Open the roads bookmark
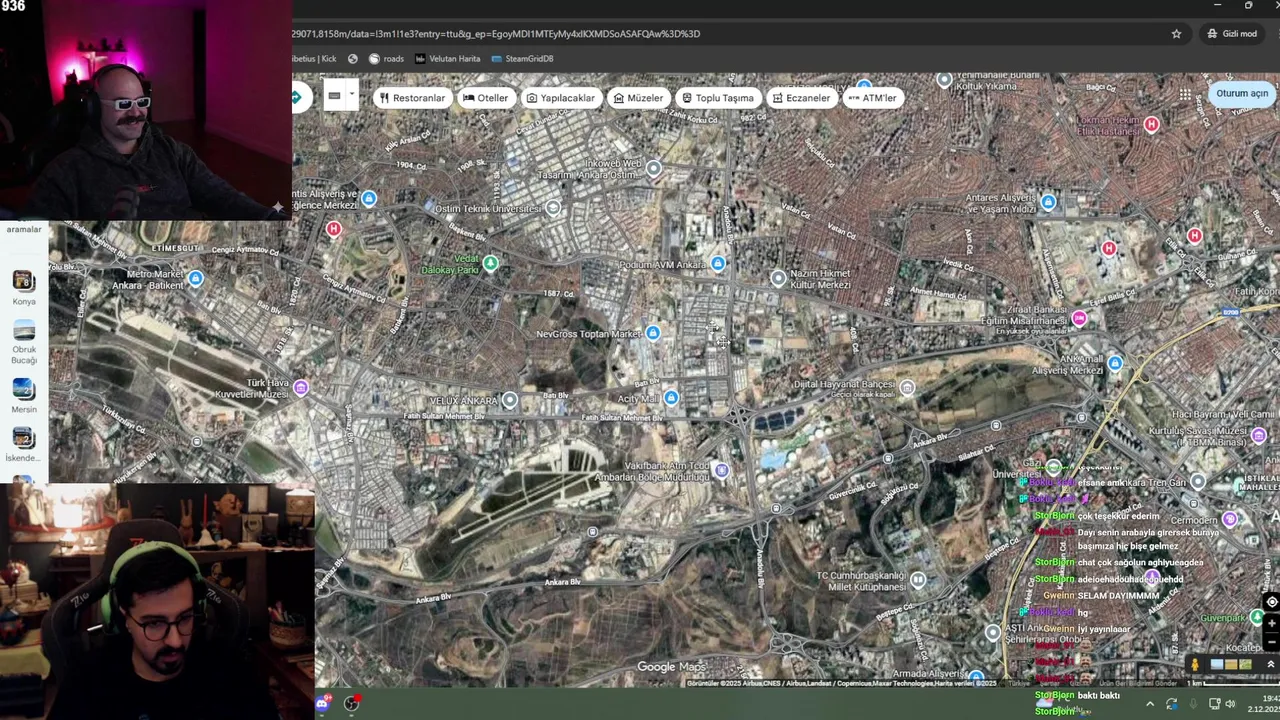The height and width of the screenshot is (720, 1280). coord(386,58)
